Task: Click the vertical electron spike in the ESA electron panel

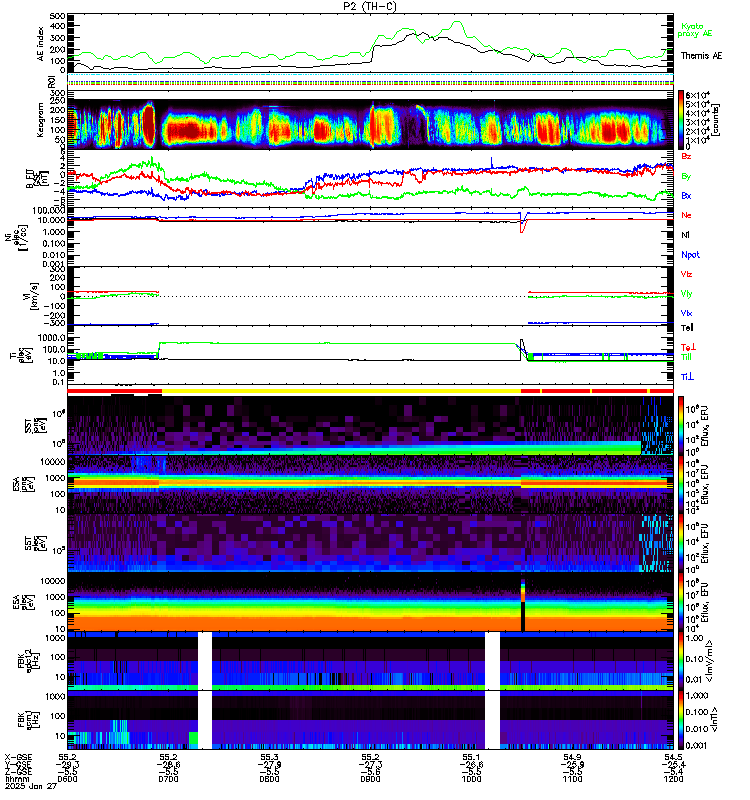Action: [x=522, y=604]
